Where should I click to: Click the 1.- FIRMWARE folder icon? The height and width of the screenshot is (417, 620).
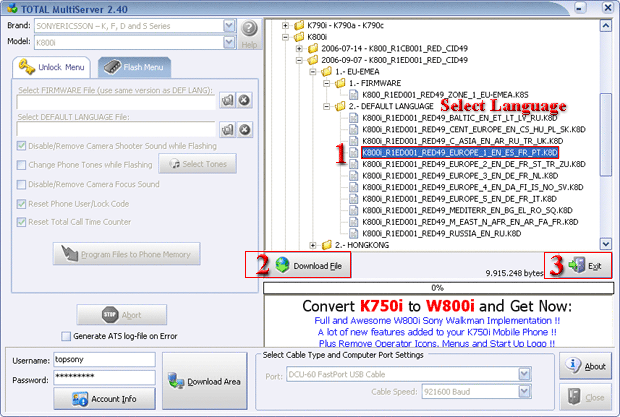coord(340,83)
